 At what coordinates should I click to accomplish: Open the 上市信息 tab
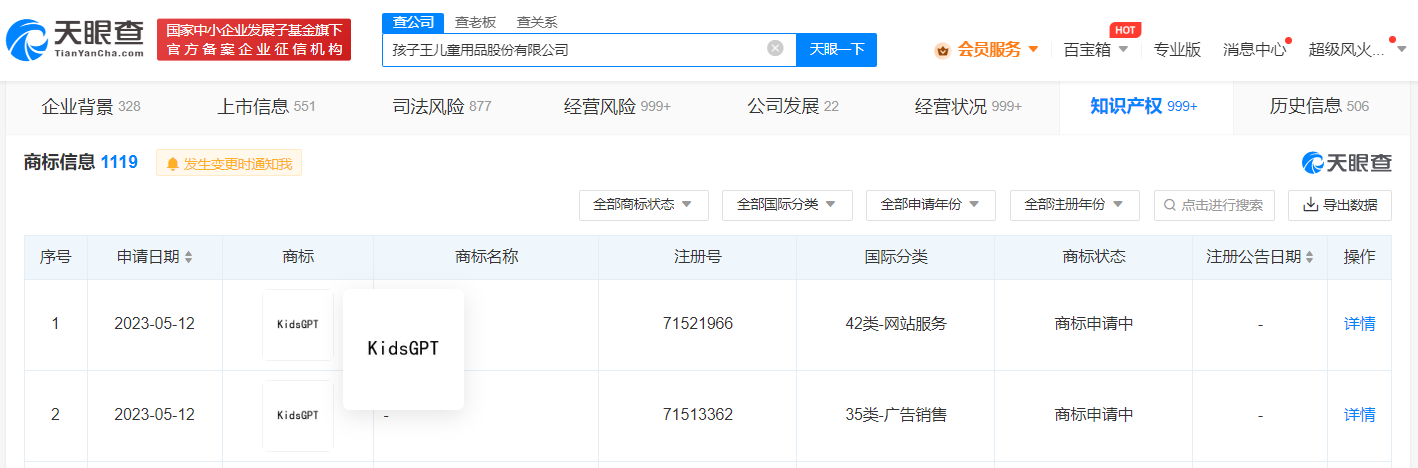[x=266, y=107]
